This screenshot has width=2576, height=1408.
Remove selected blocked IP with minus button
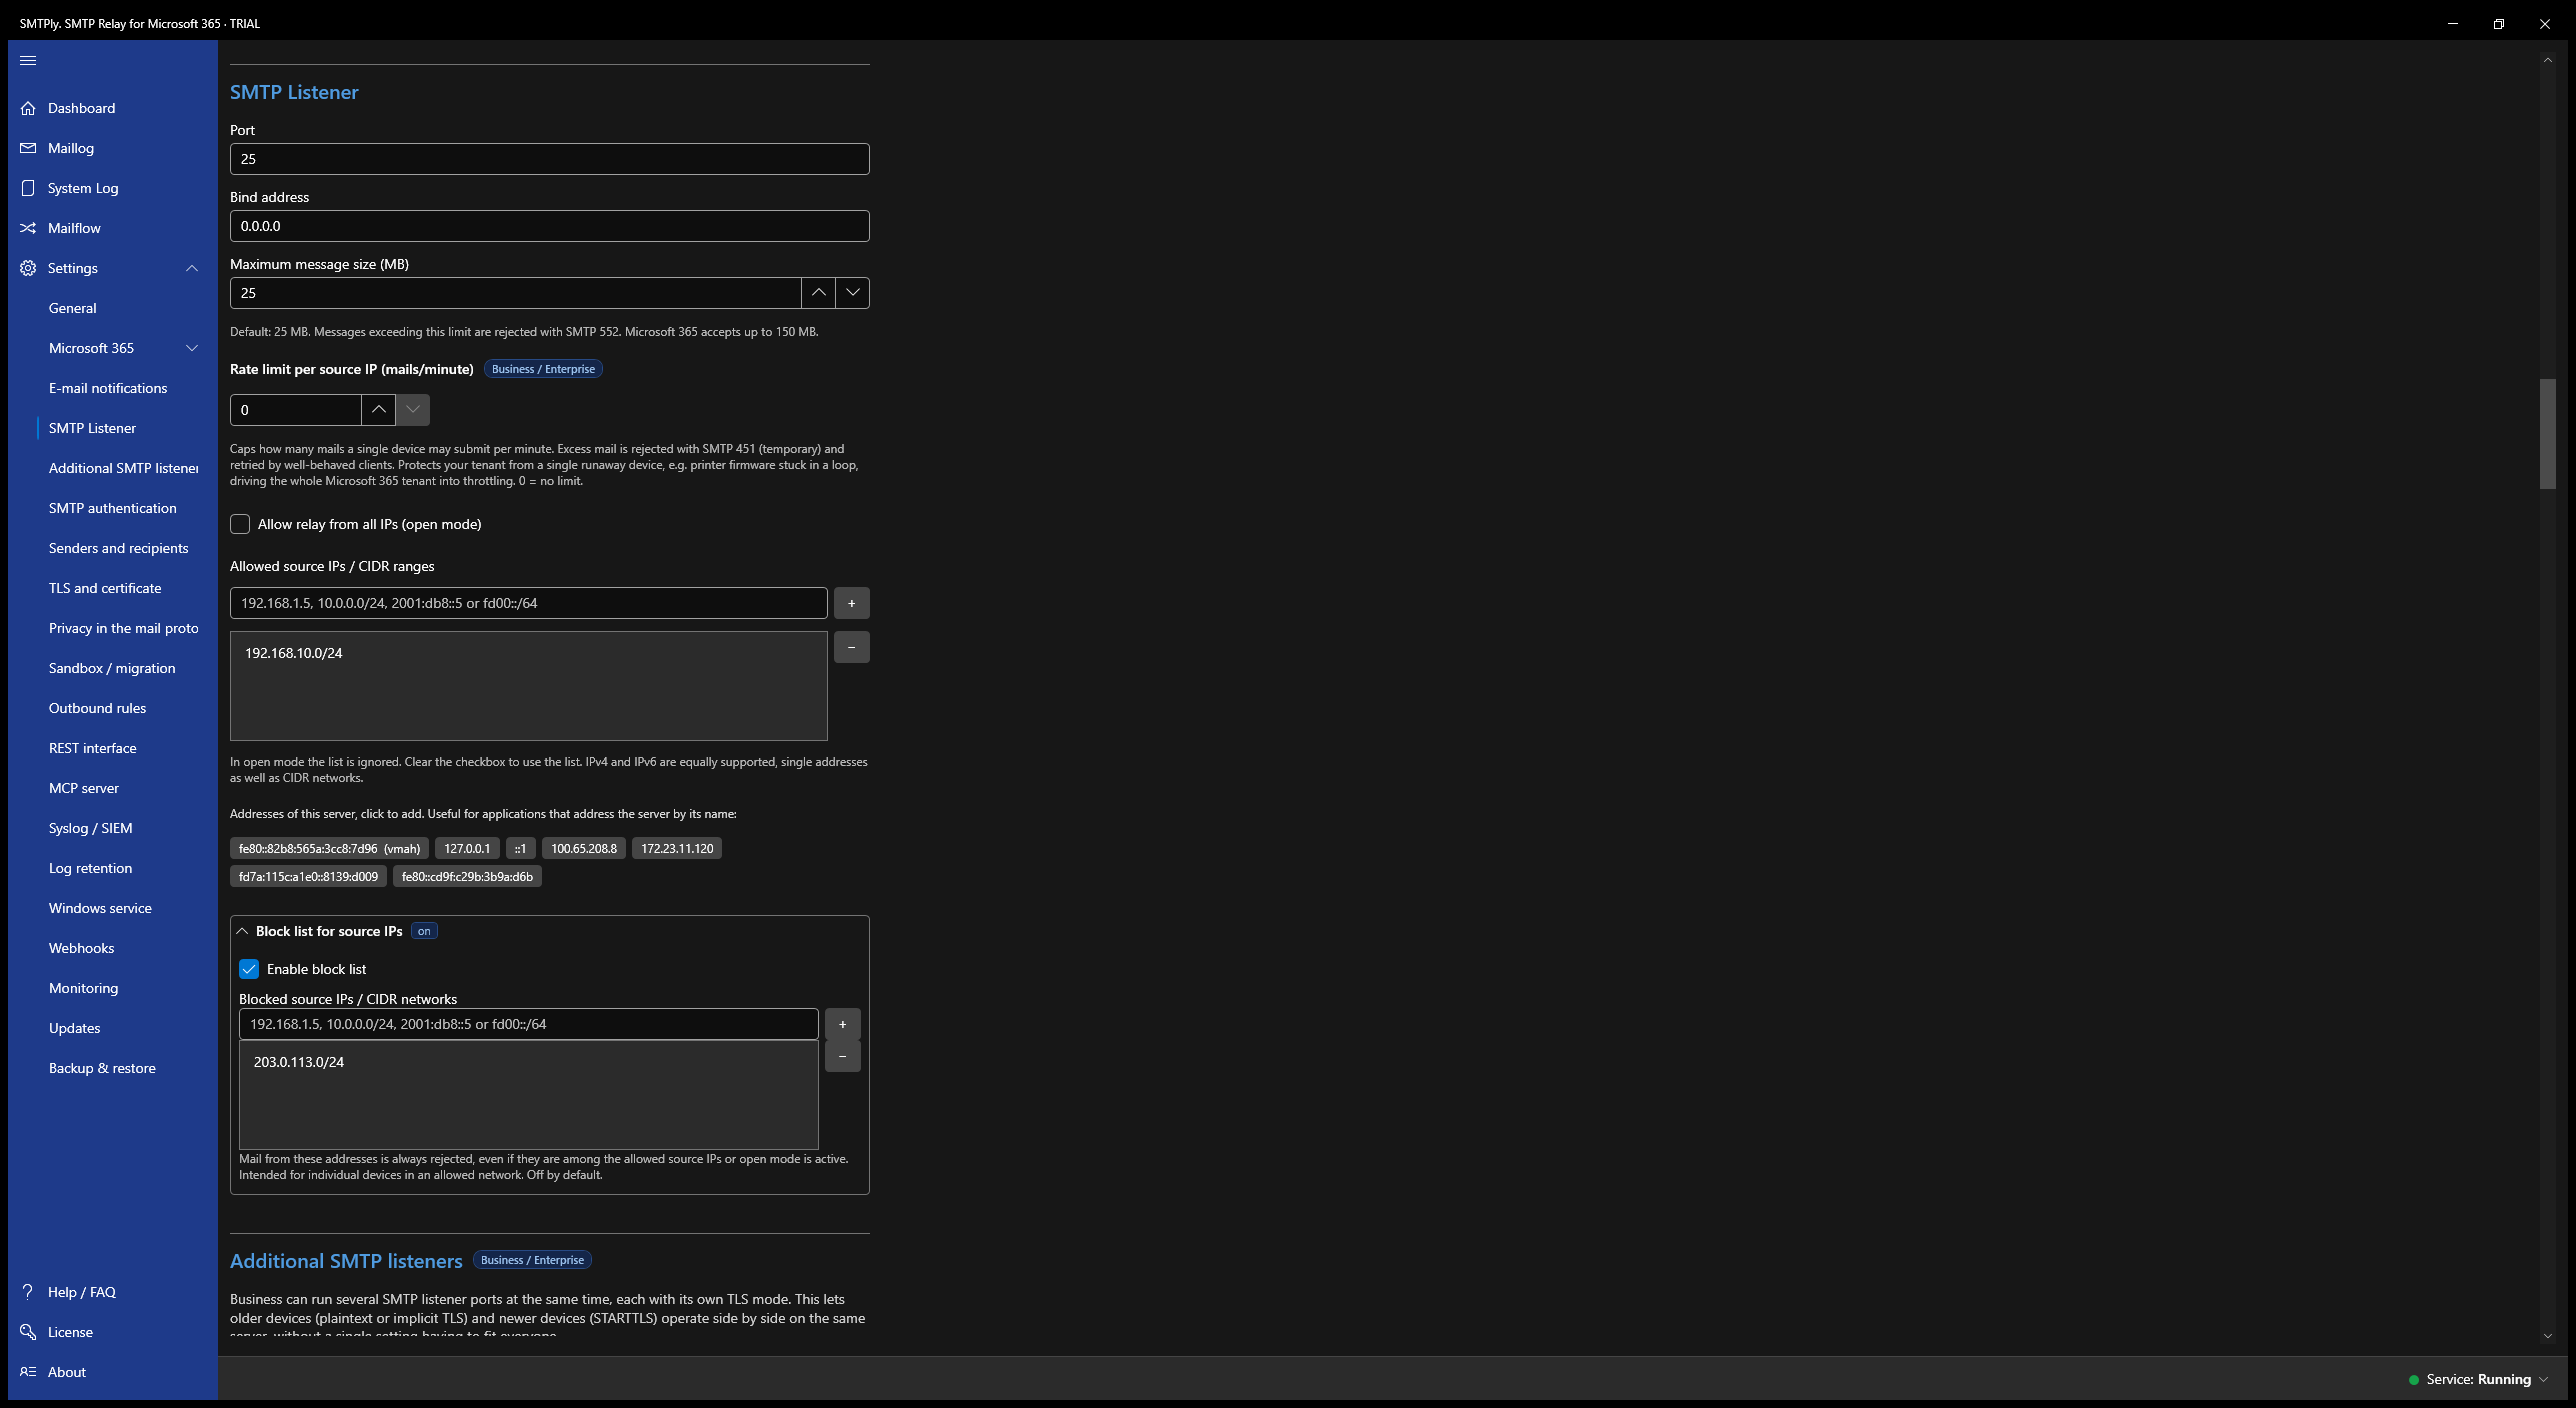pyautogui.click(x=842, y=1056)
